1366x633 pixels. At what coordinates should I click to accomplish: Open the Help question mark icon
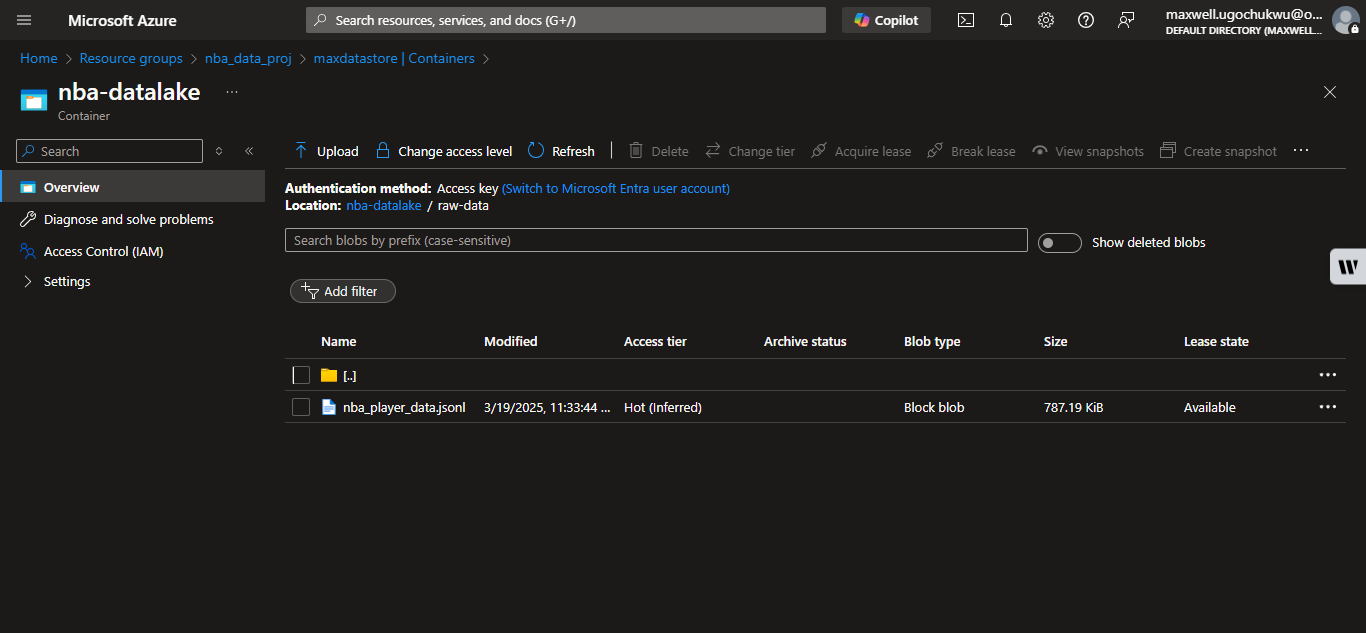[1086, 20]
